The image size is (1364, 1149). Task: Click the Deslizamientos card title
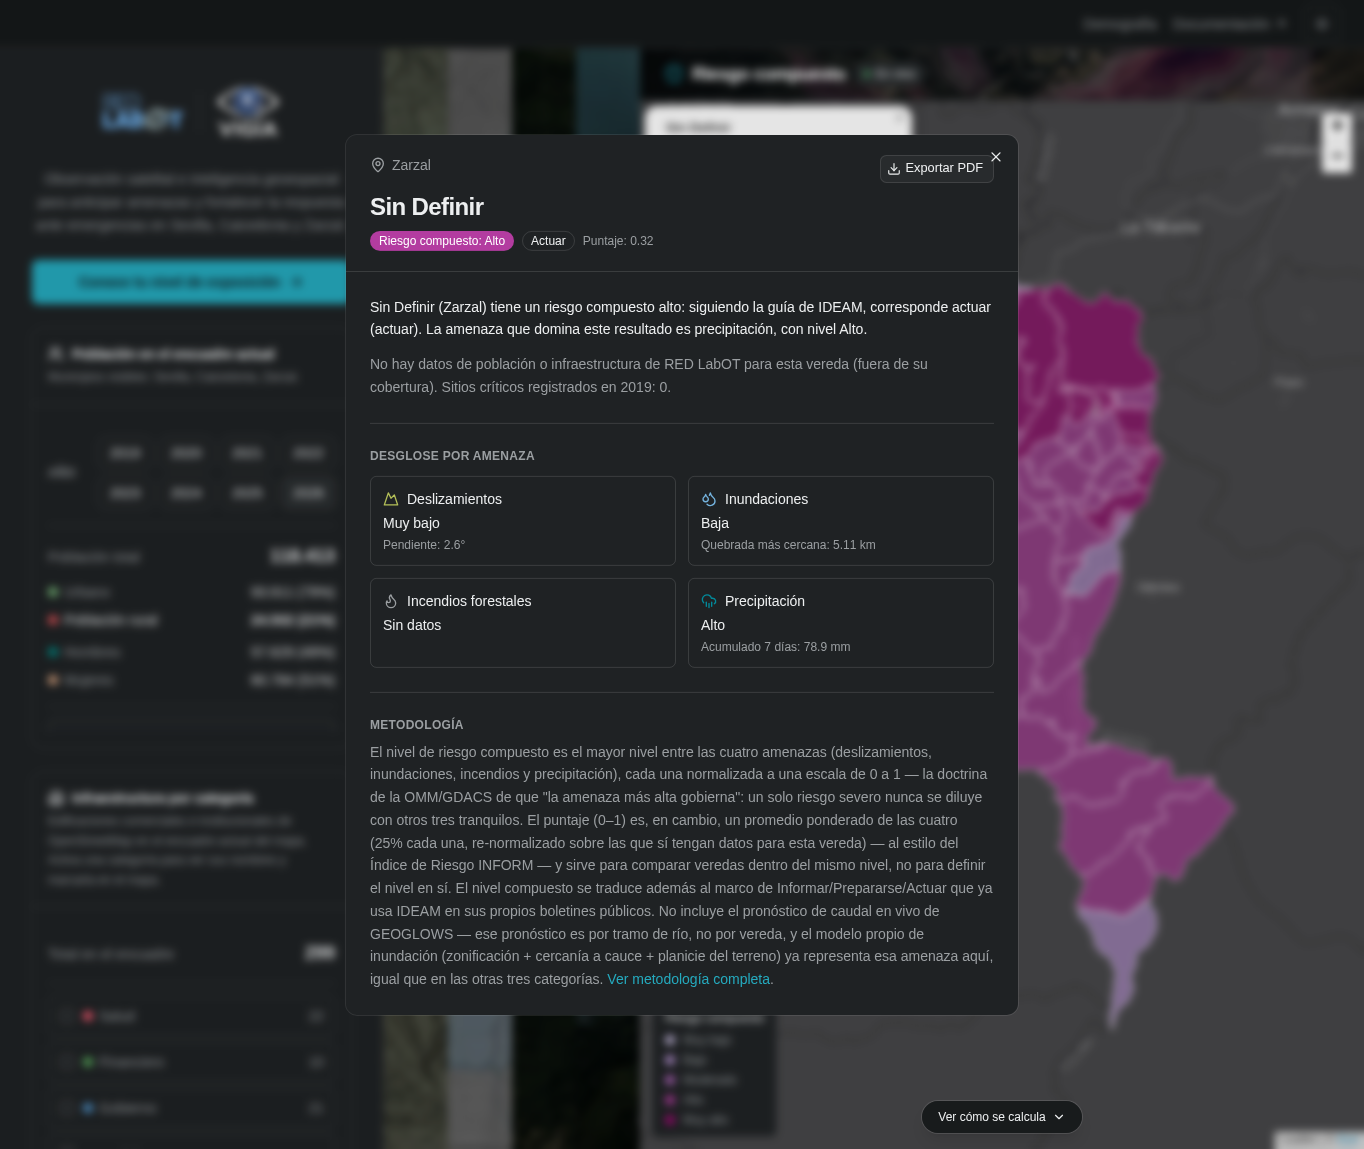click(454, 499)
